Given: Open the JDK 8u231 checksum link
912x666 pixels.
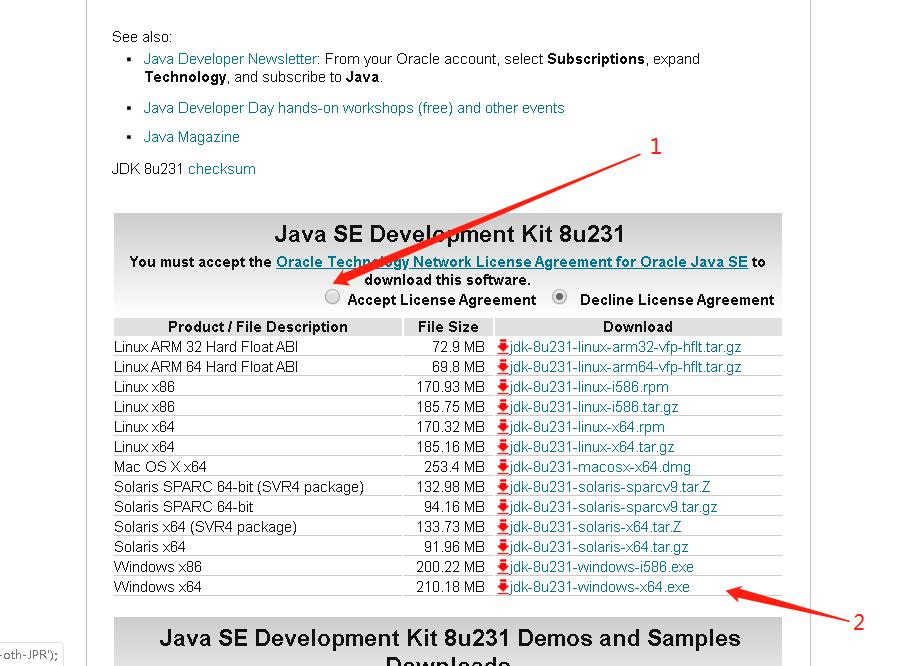Looking at the screenshot, I should (222, 169).
